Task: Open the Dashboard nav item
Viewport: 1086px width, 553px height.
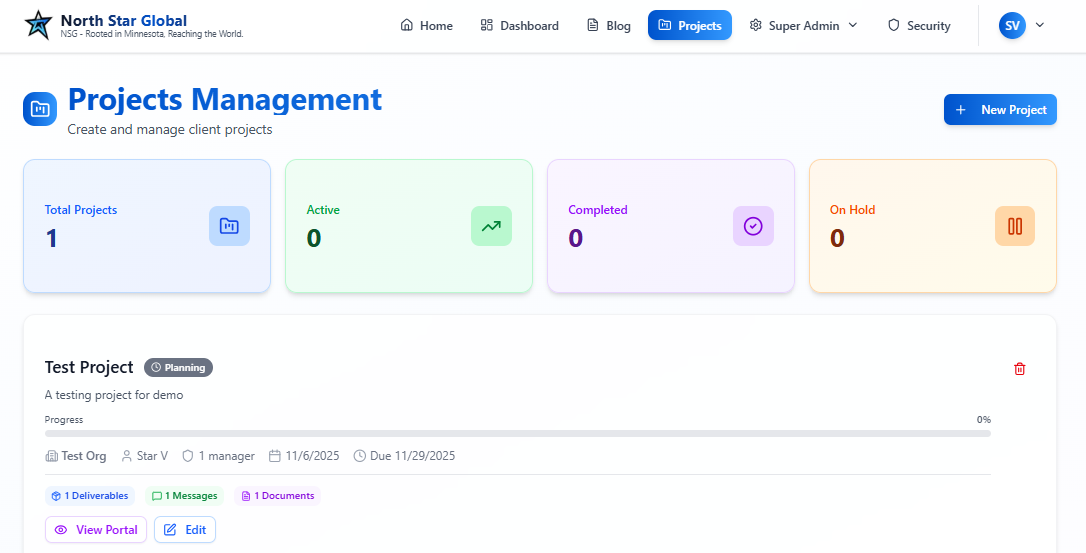Action: pos(519,26)
